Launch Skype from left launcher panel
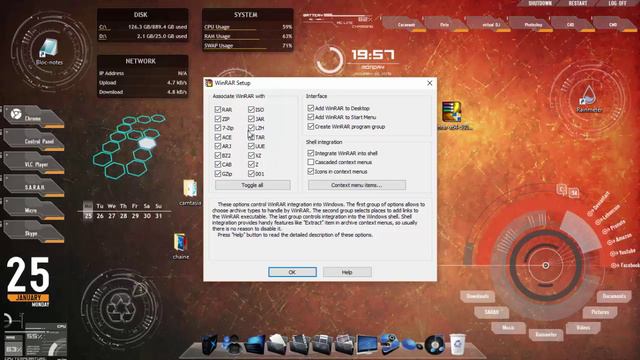The image size is (640, 360). click(33, 232)
